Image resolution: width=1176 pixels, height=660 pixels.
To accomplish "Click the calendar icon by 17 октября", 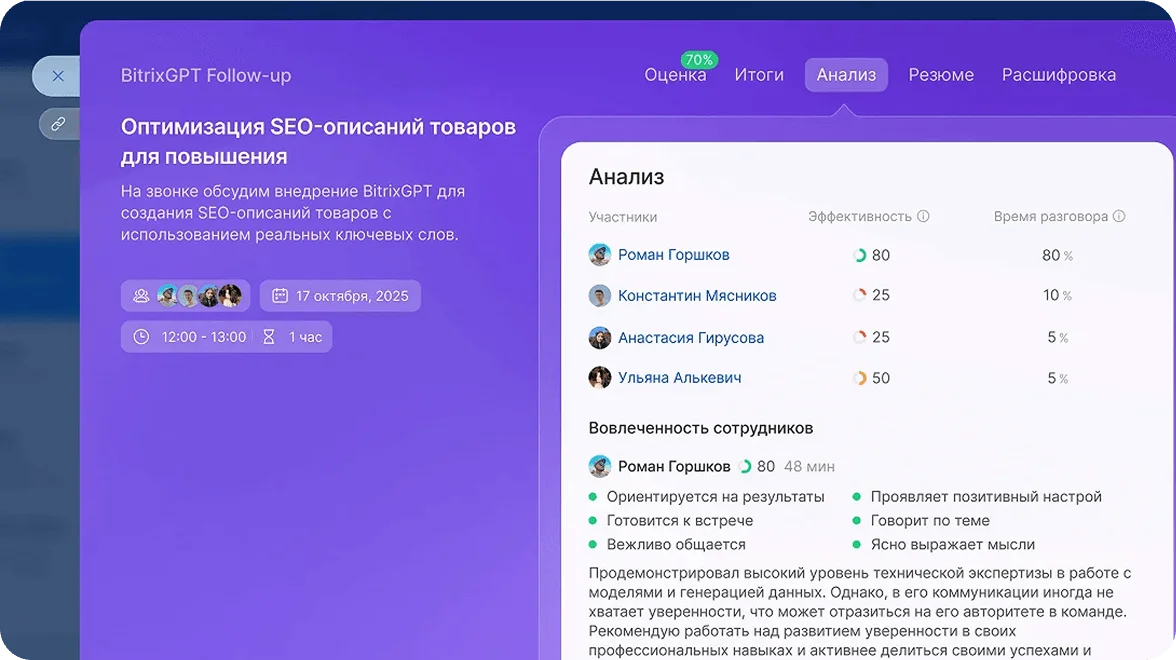I will pos(280,296).
